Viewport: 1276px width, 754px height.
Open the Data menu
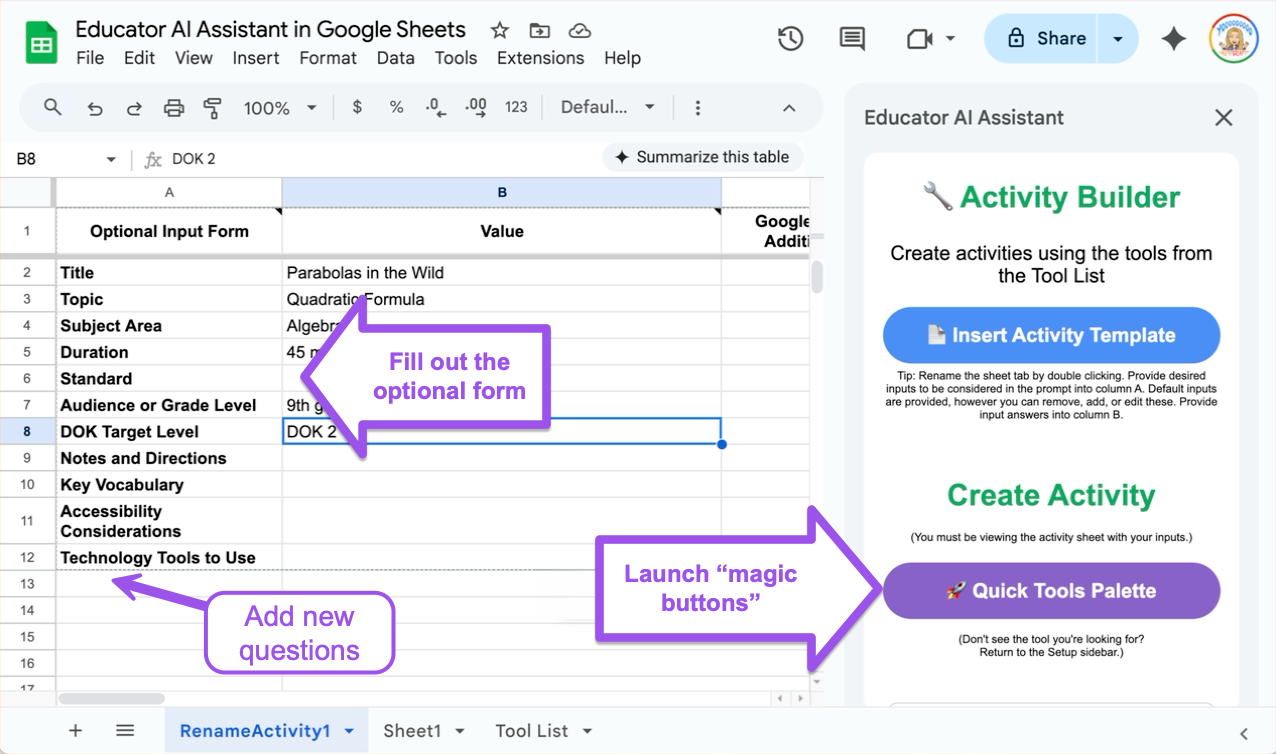tap(396, 58)
